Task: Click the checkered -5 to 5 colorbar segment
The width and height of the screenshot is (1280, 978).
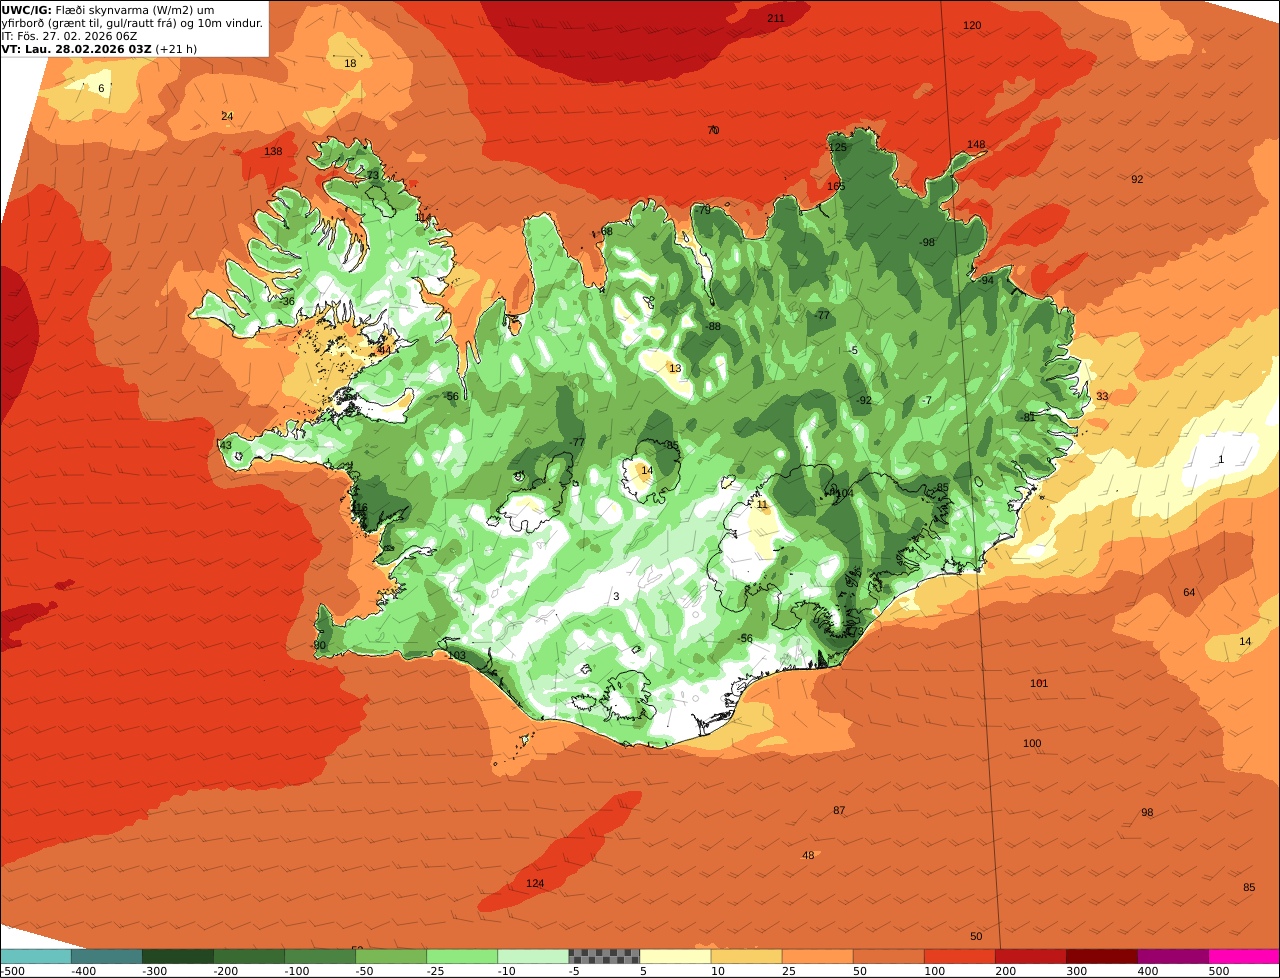Action: [604, 956]
